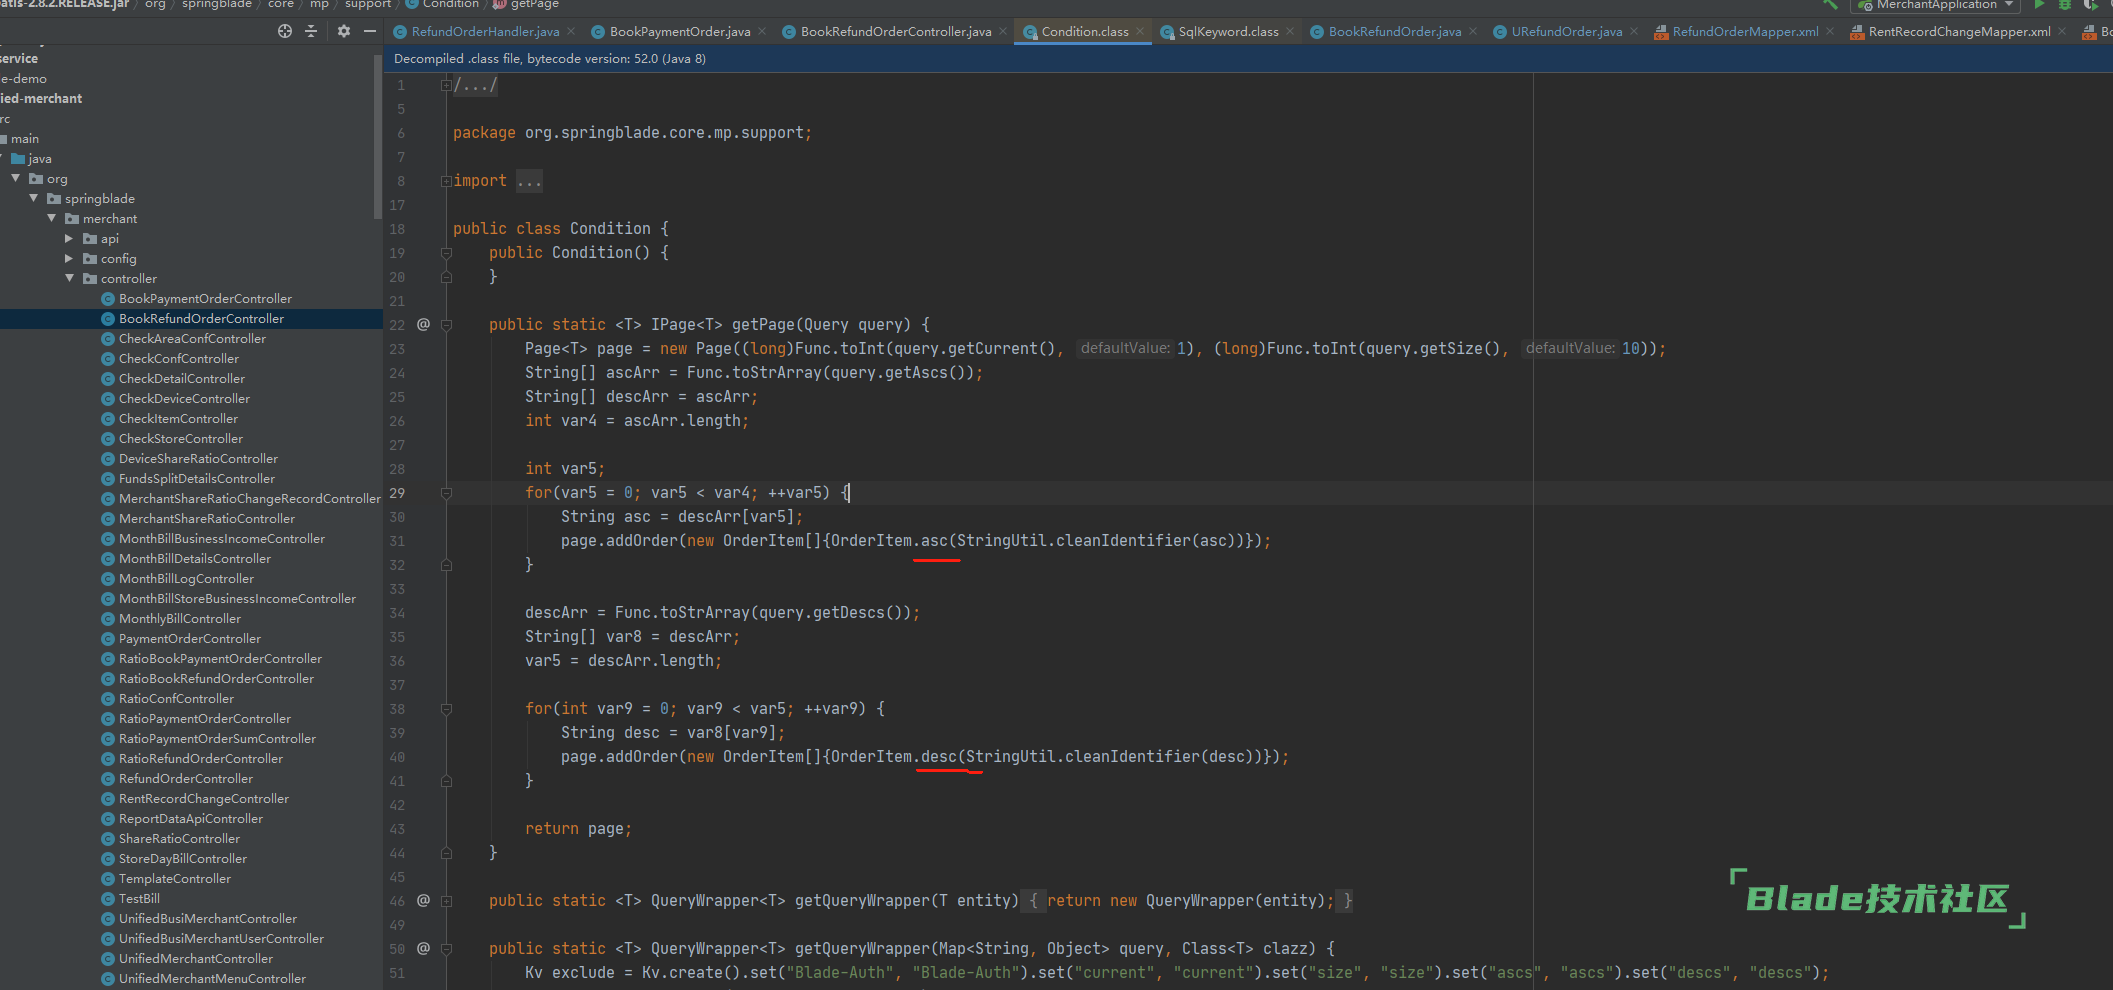Click the 'return page;' line in editor
This screenshot has height=990, width=2113.
coord(578,829)
